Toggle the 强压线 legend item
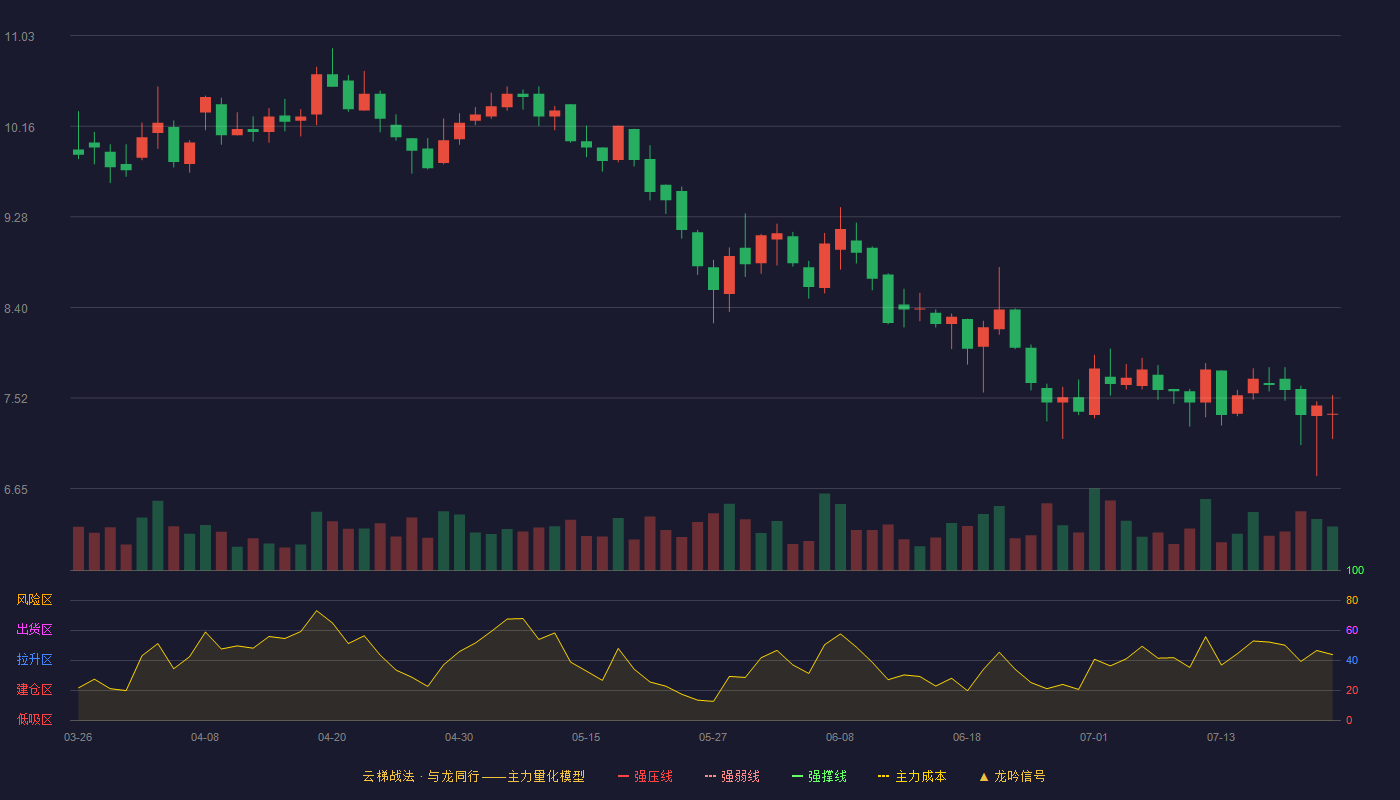The width and height of the screenshot is (1400, 800). (x=645, y=776)
